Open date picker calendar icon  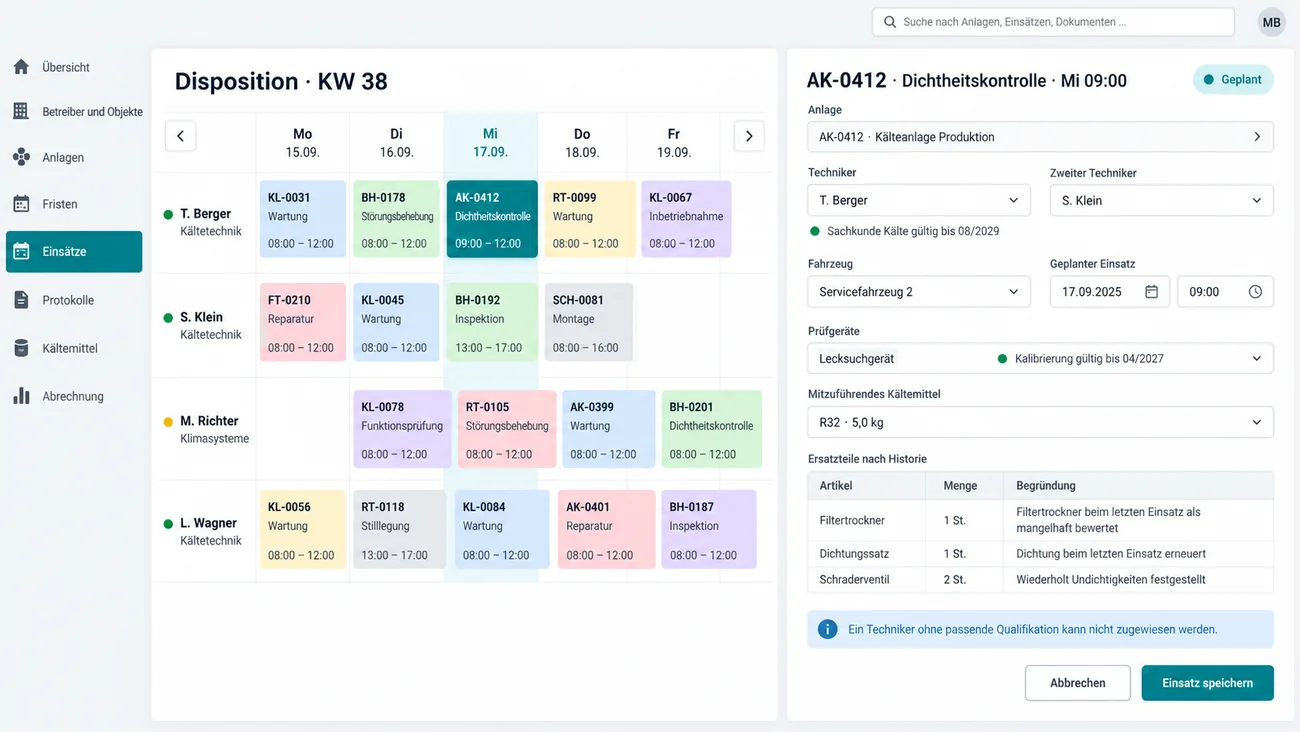coord(1151,292)
